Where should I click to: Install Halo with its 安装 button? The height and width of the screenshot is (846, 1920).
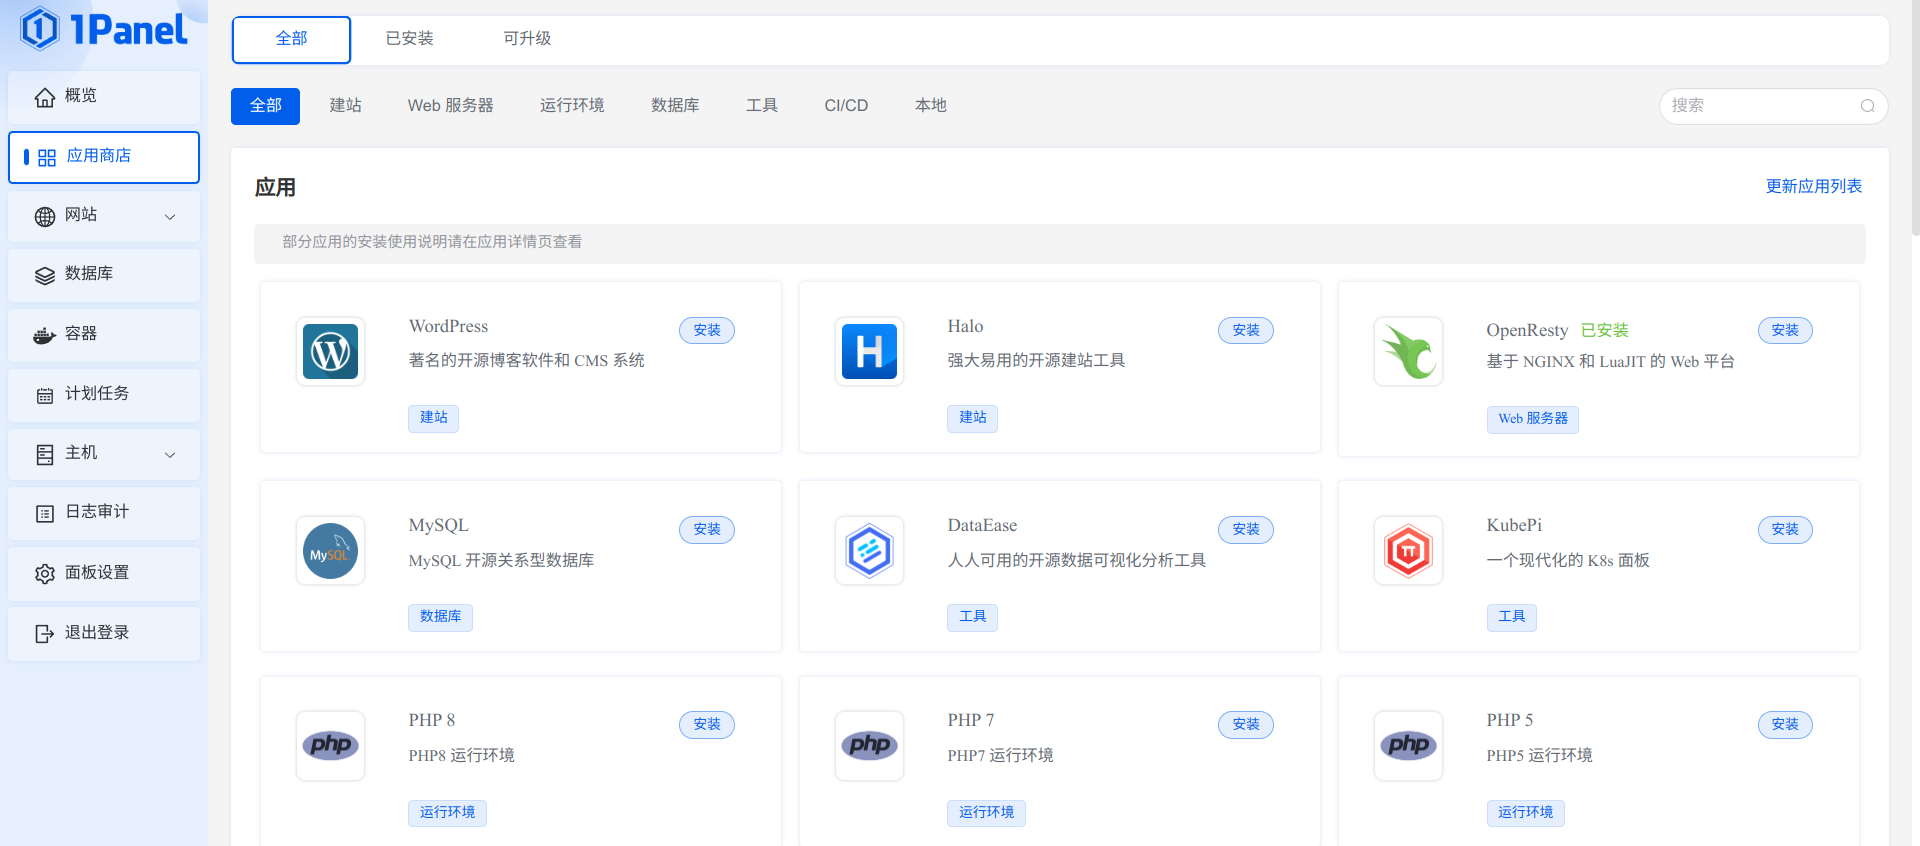1246,331
